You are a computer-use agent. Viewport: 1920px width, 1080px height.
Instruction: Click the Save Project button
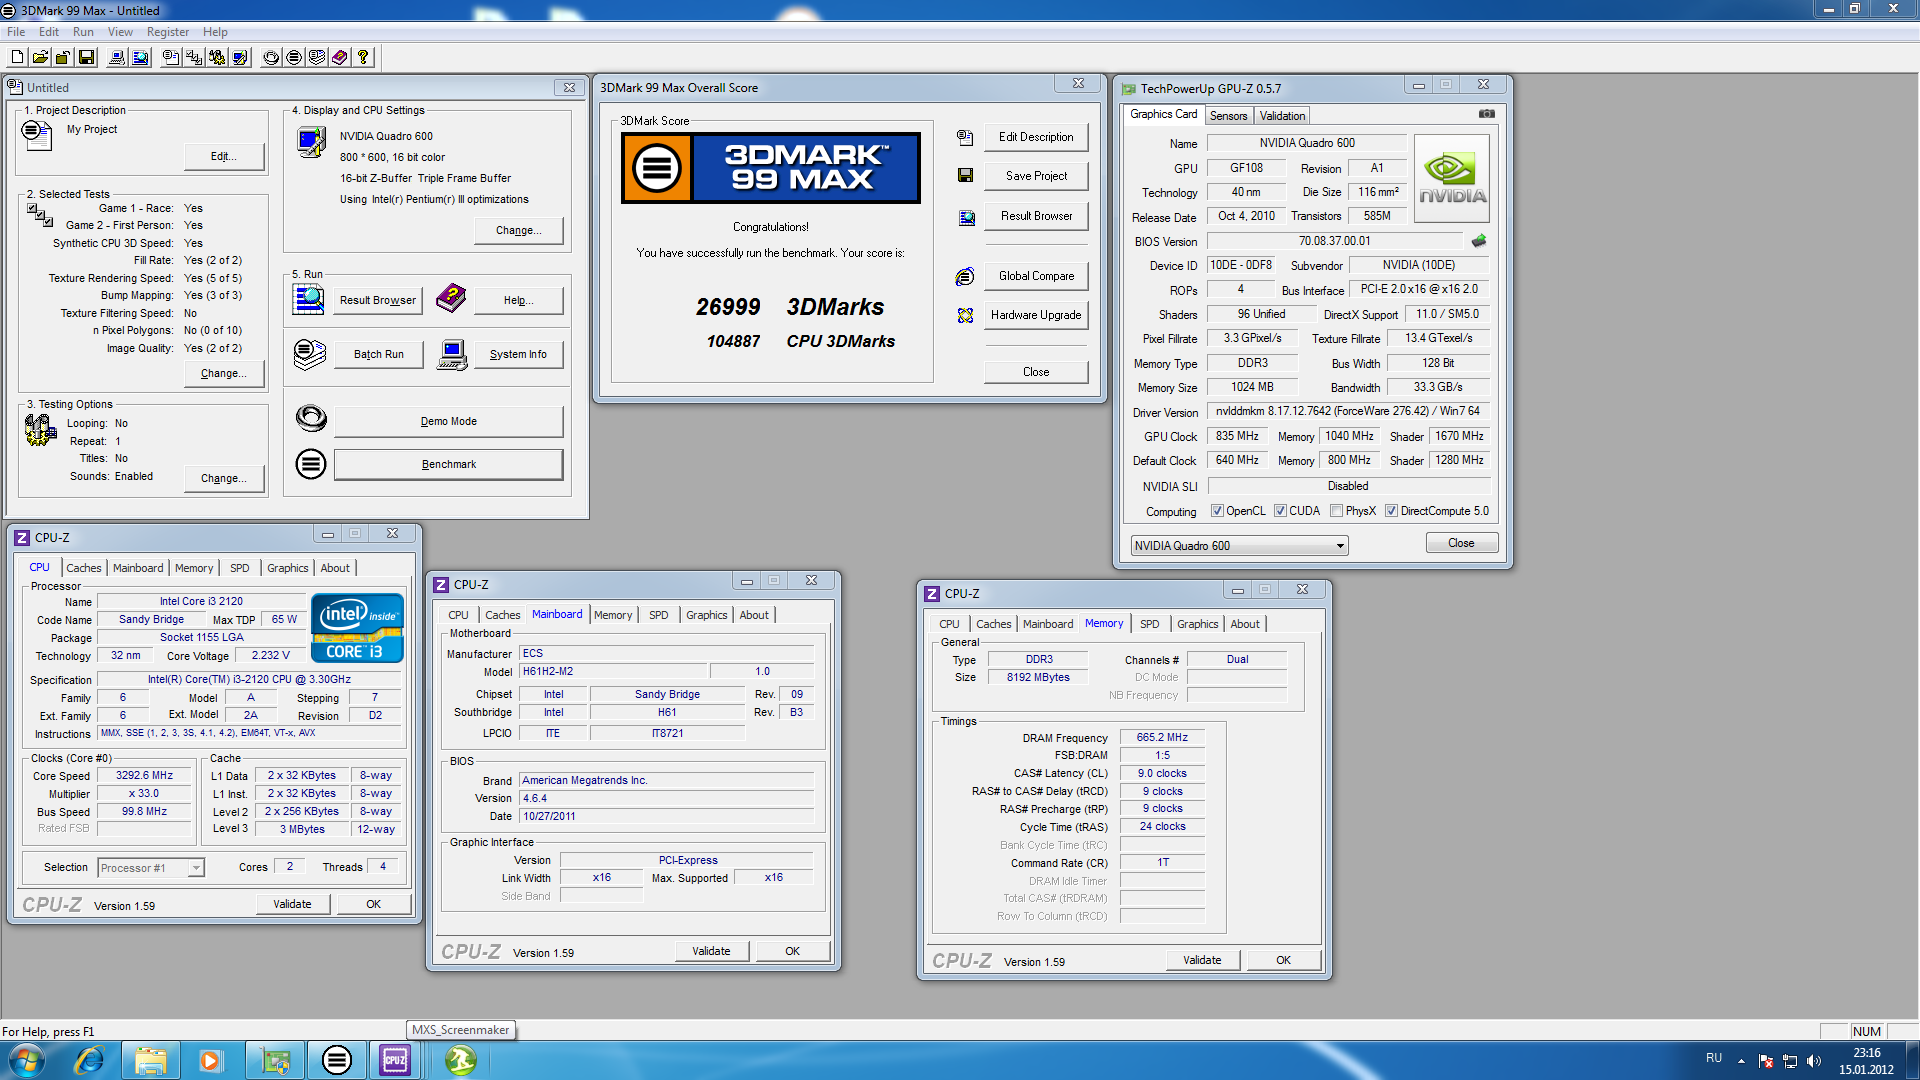pos(1036,176)
